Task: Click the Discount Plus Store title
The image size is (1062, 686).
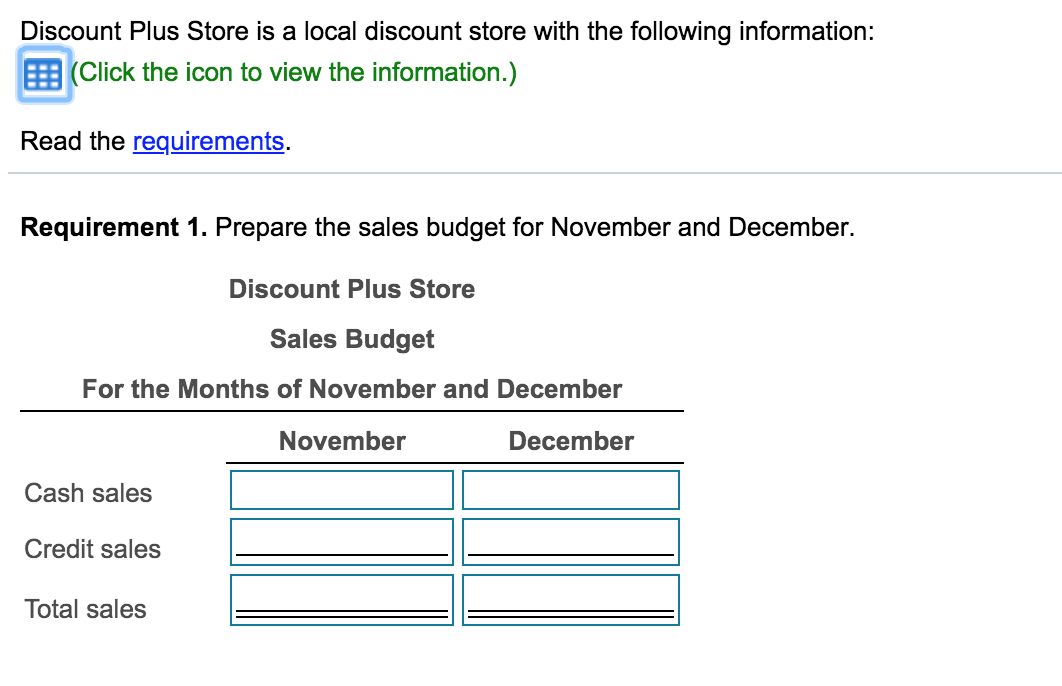Action: click(x=352, y=289)
